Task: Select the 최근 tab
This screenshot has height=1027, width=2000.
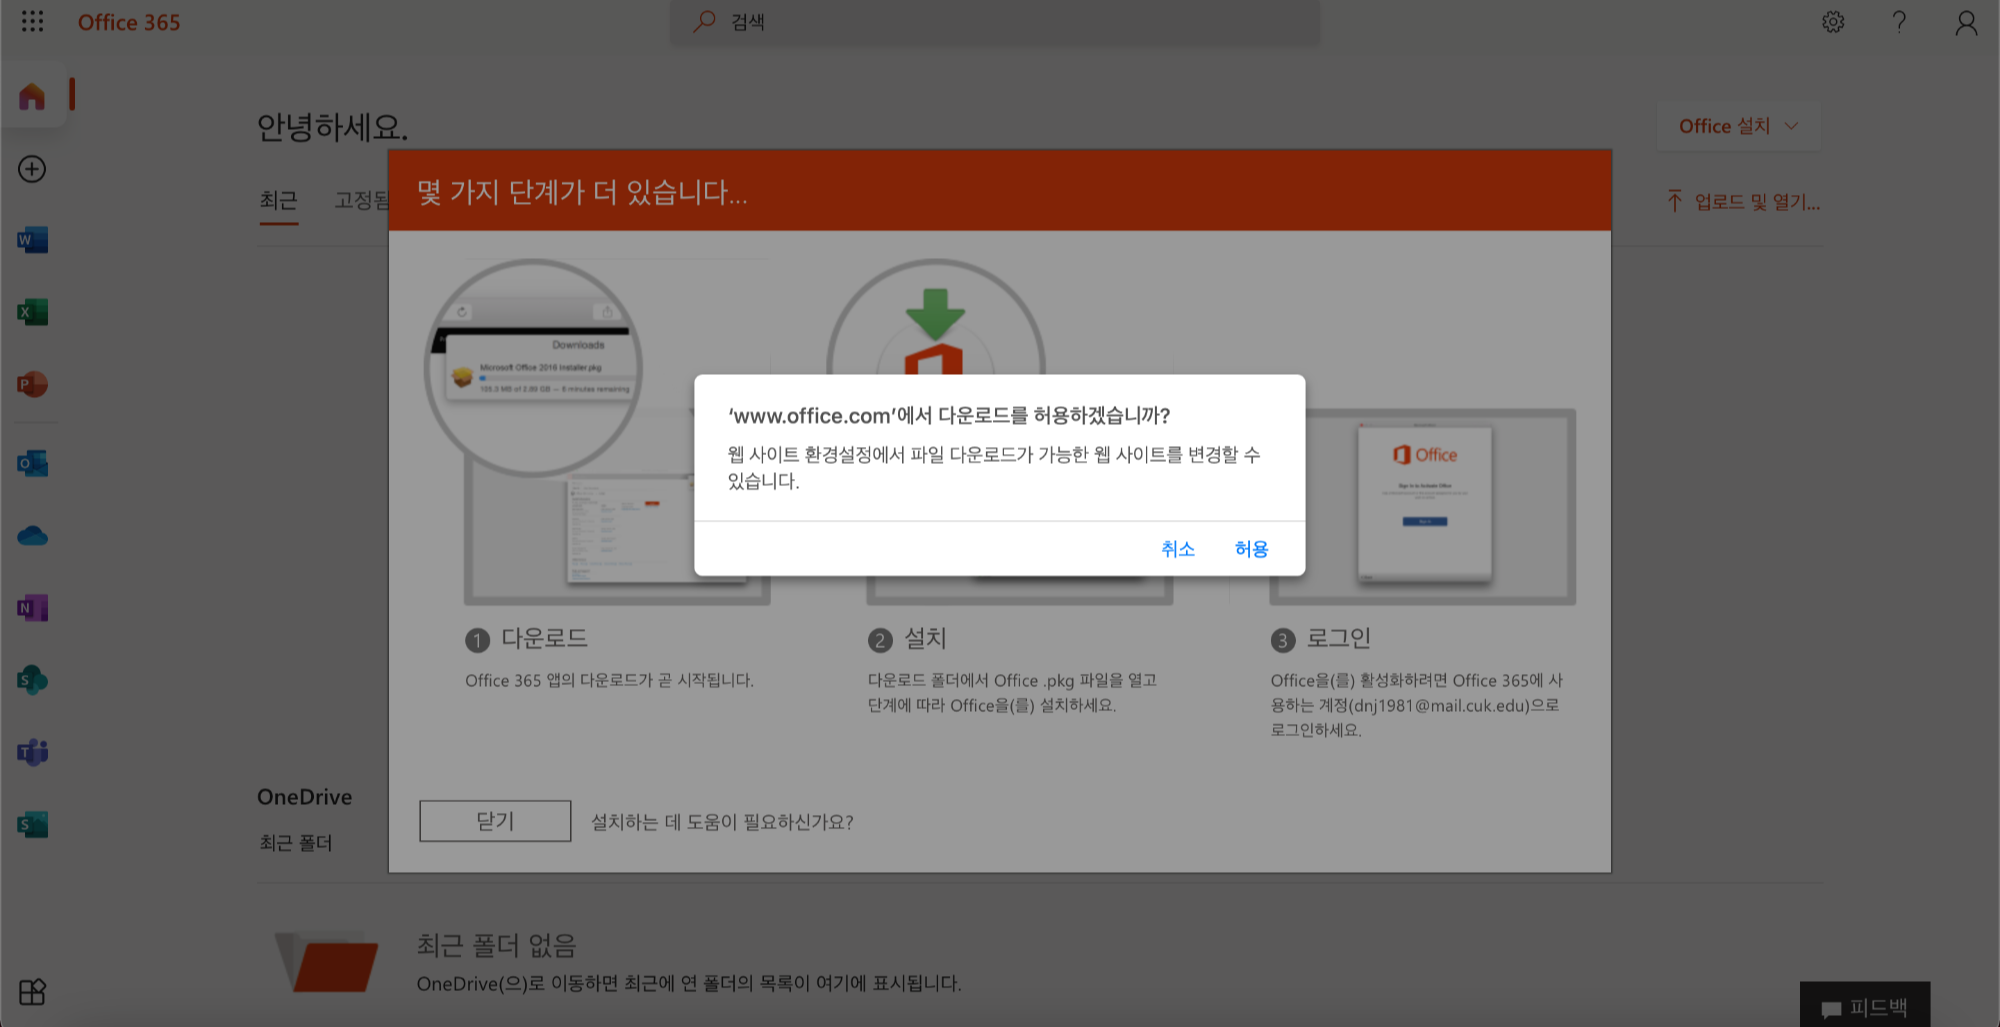Action: pyautogui.click(x=278, y=200)
